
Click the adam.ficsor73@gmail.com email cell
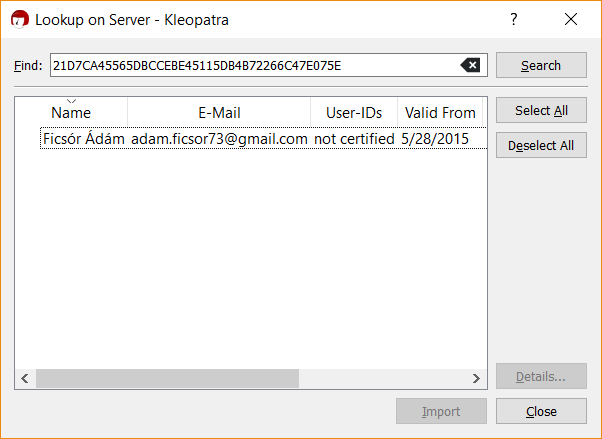pos(219,139)
